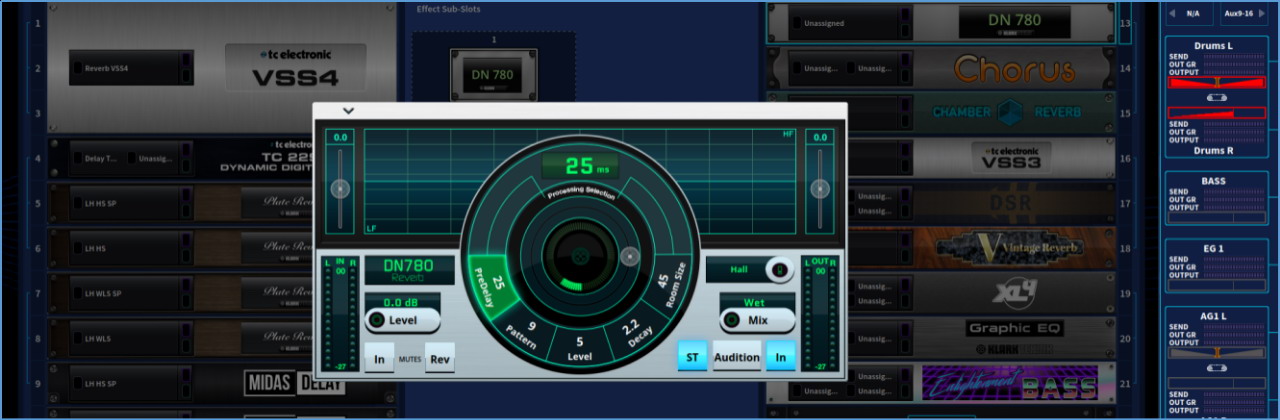This screenshot has height=420, width=1280.
Task: Open the LH HS SP assignment in slot 5
Action: pyautogui.click(x=130, y=204)
